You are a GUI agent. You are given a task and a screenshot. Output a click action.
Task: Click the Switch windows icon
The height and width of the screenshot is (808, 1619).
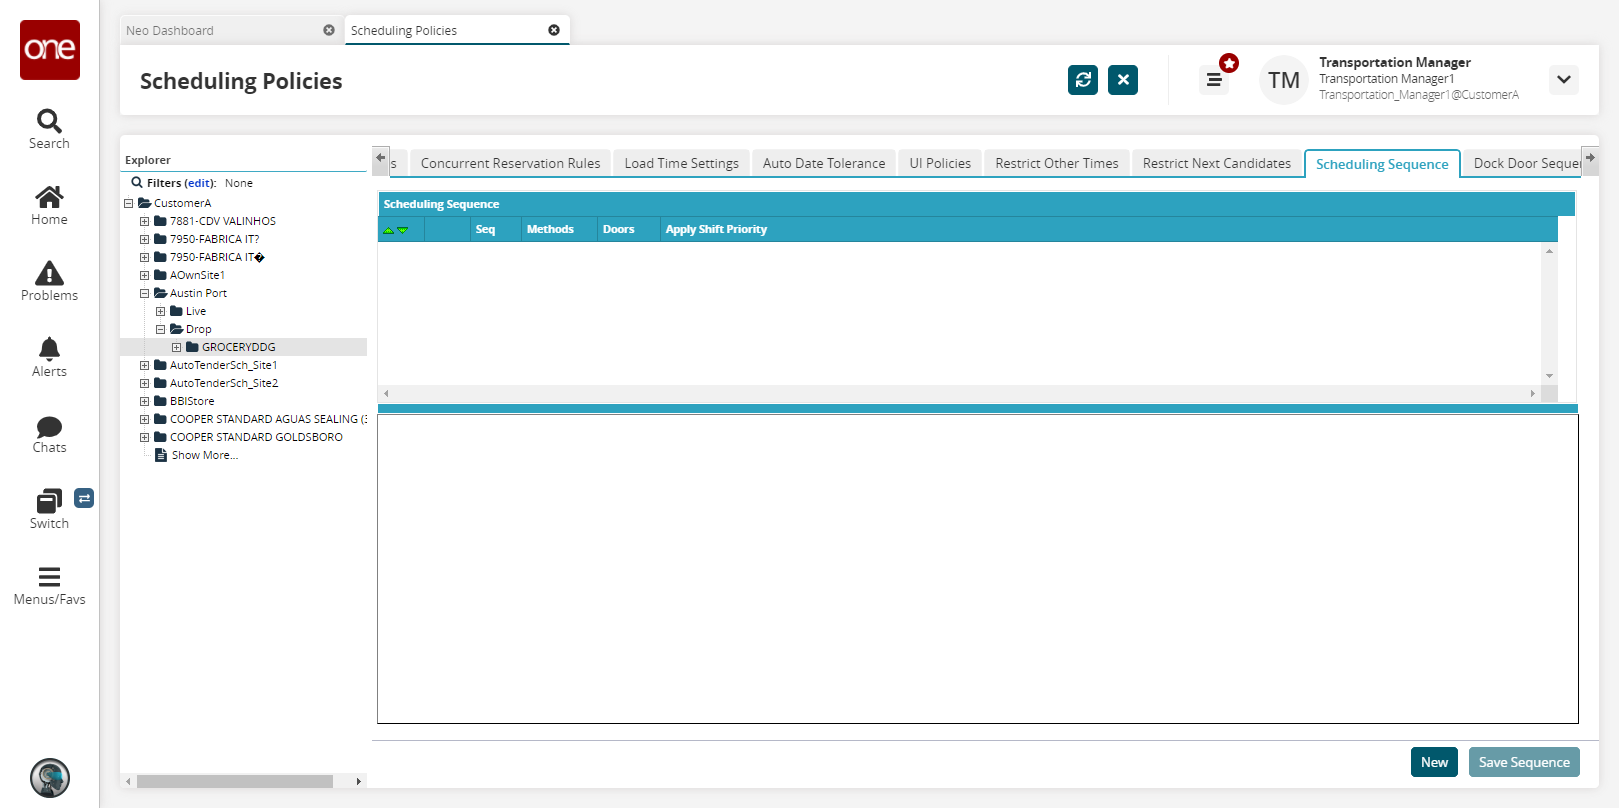49,501
